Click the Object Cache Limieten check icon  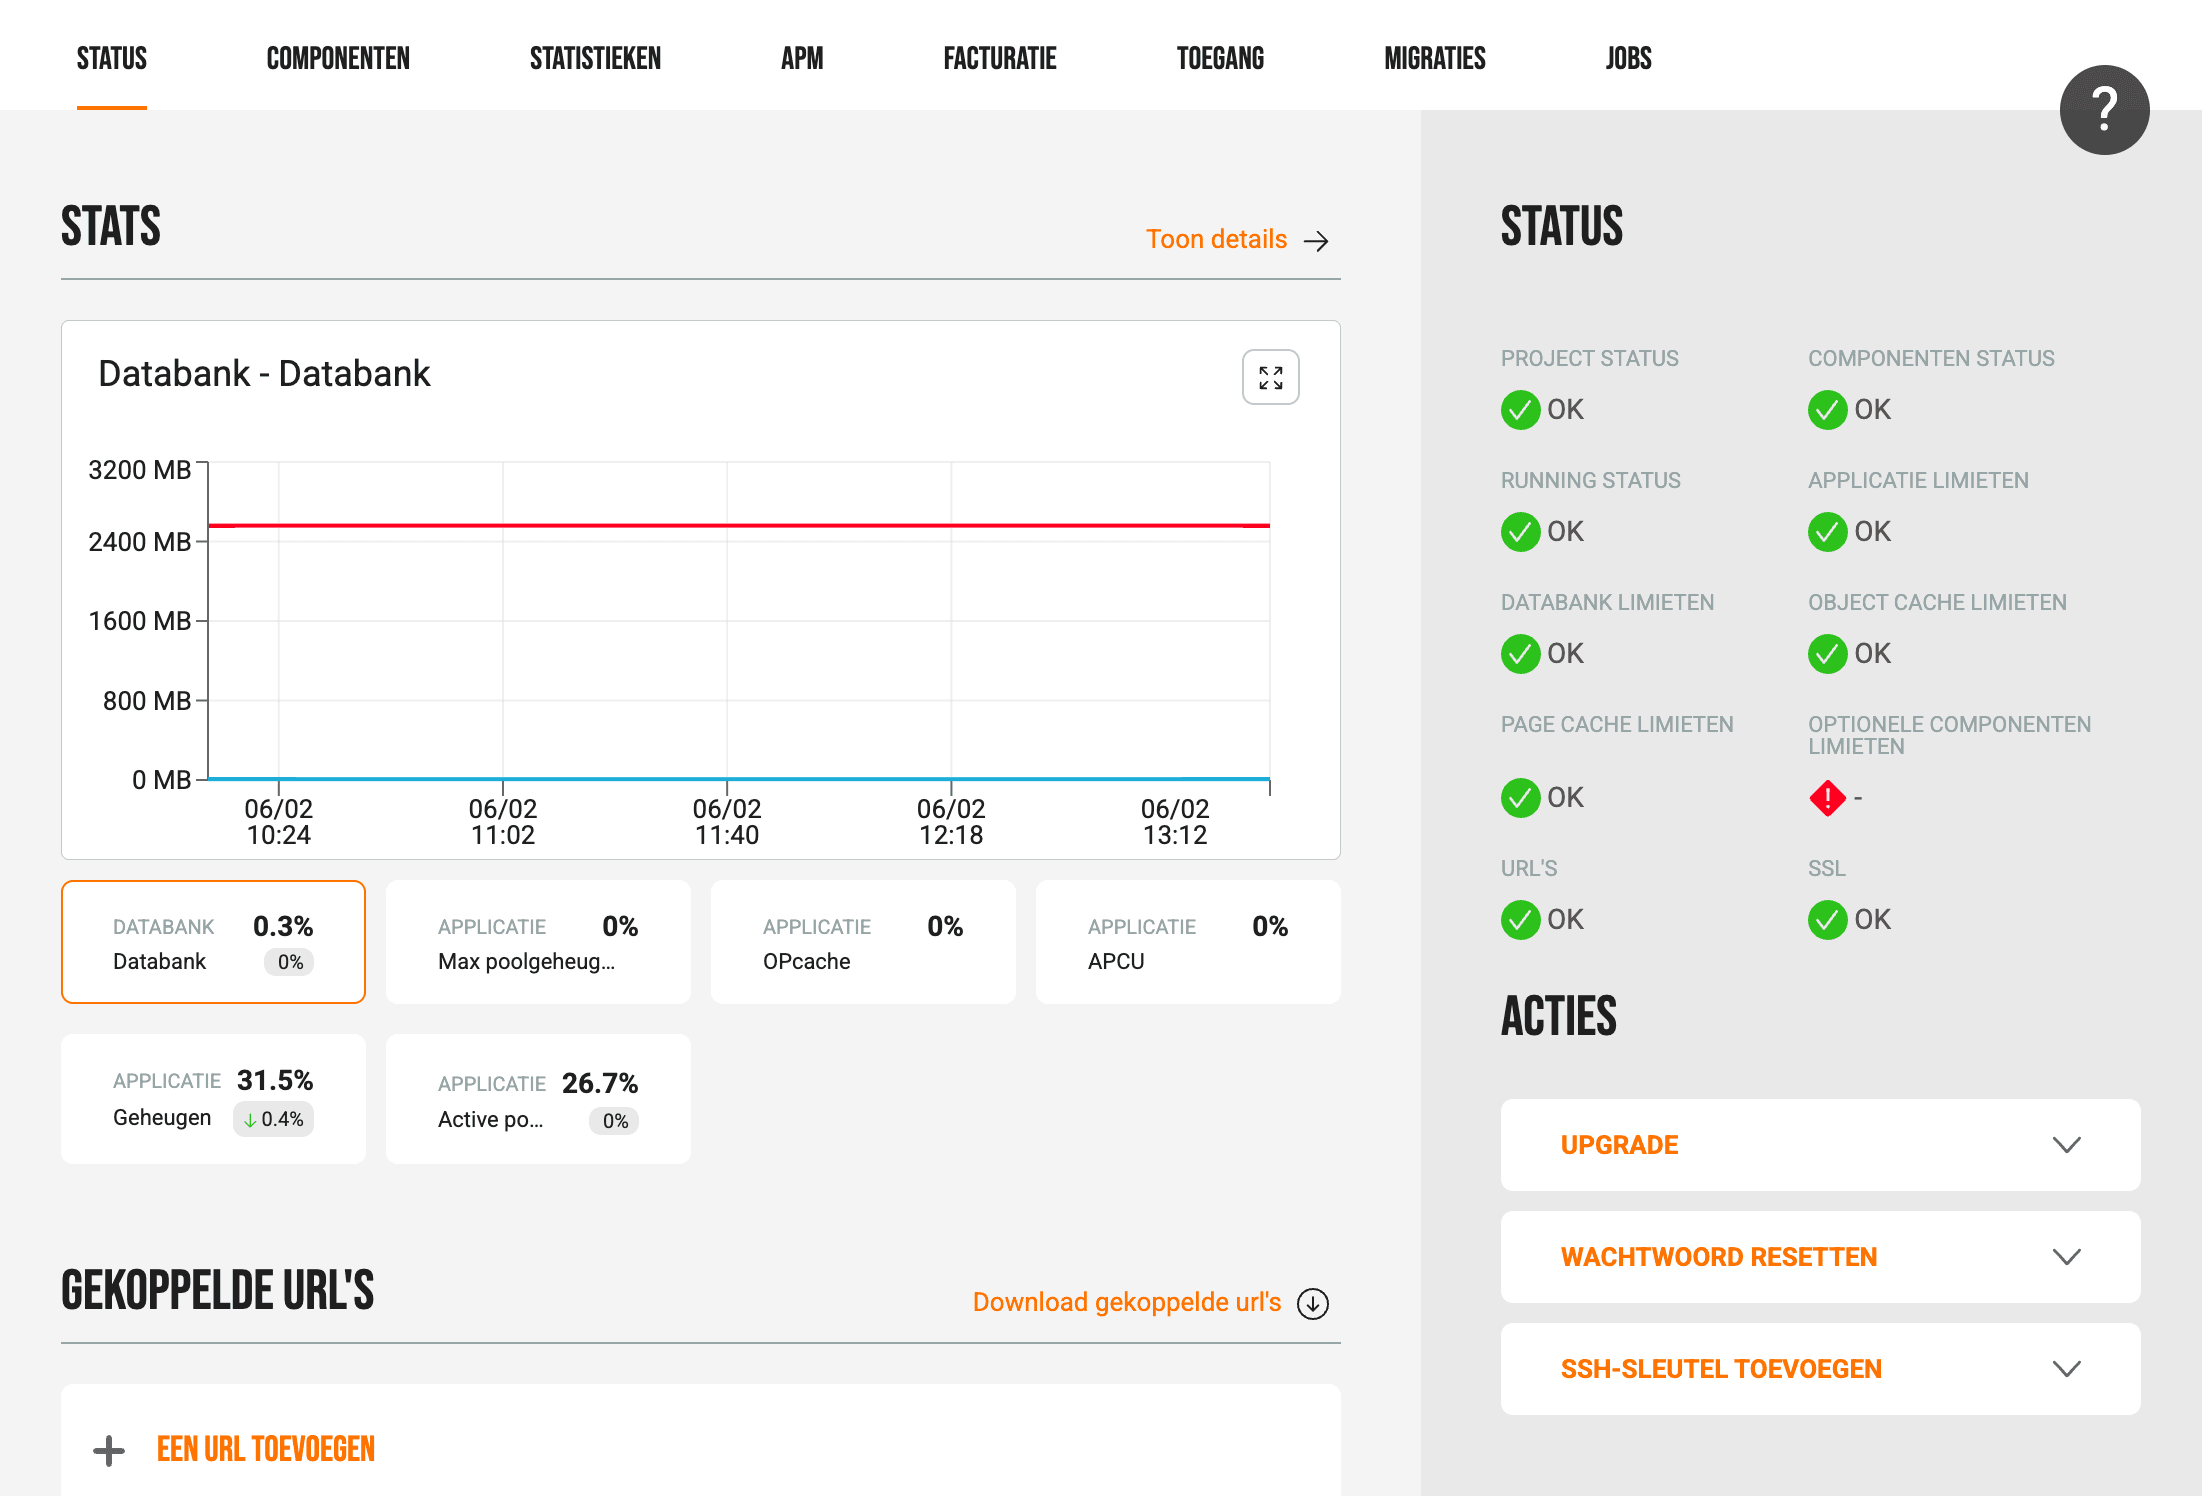click(x=1827, y=654)
